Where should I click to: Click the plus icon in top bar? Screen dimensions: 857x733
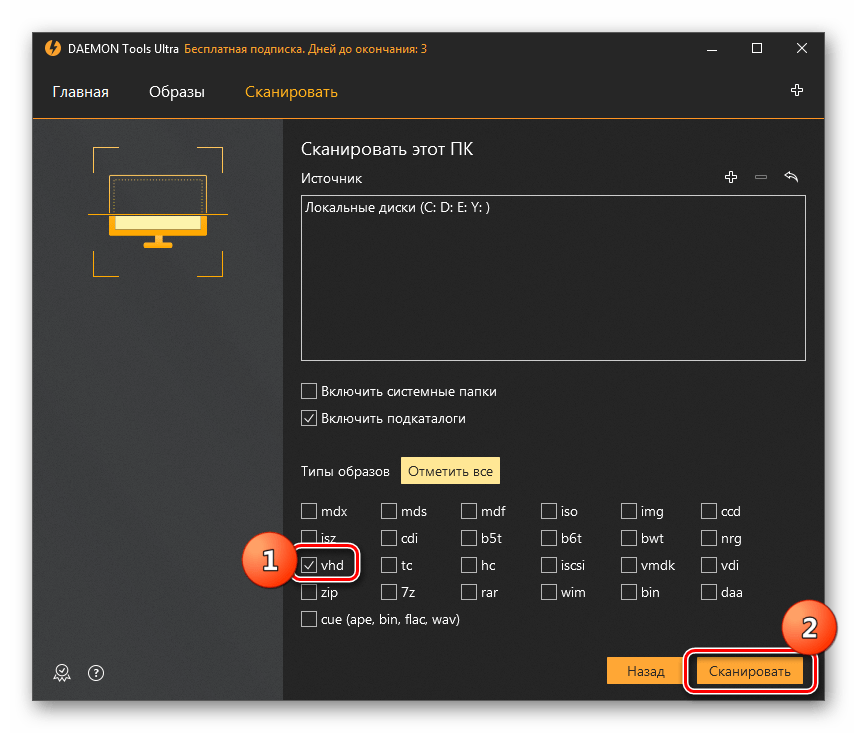(797, 91)
